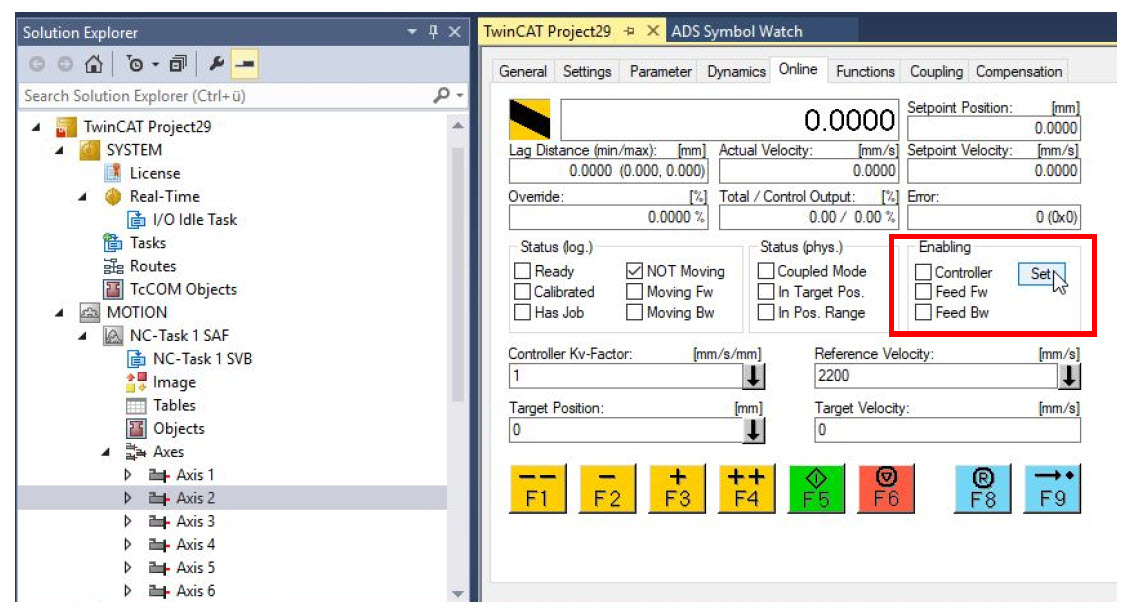
Task: Select Axis 3 in the tree
Action: coord(195,521)
